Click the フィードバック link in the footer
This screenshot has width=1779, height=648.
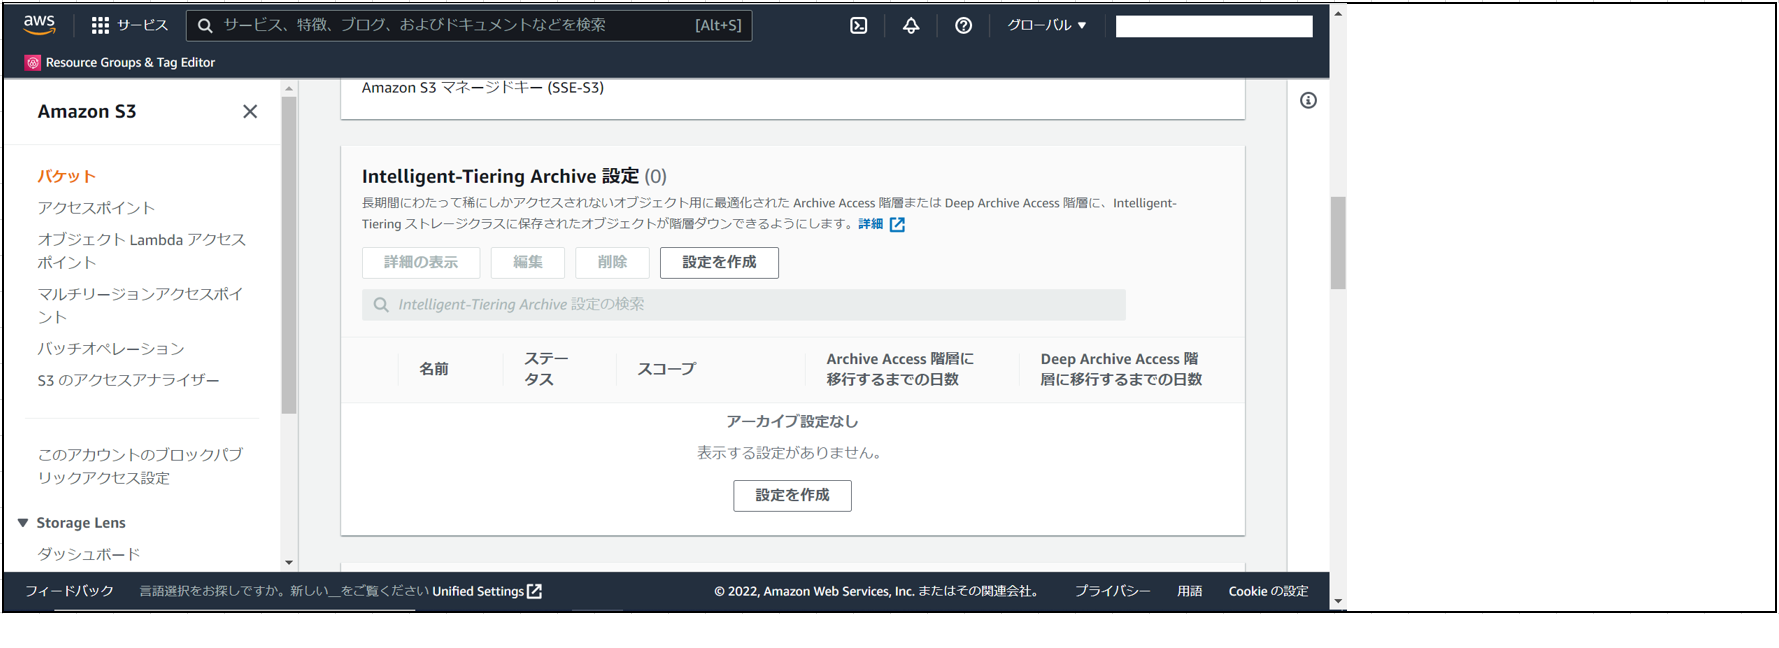tap(69, 591)
